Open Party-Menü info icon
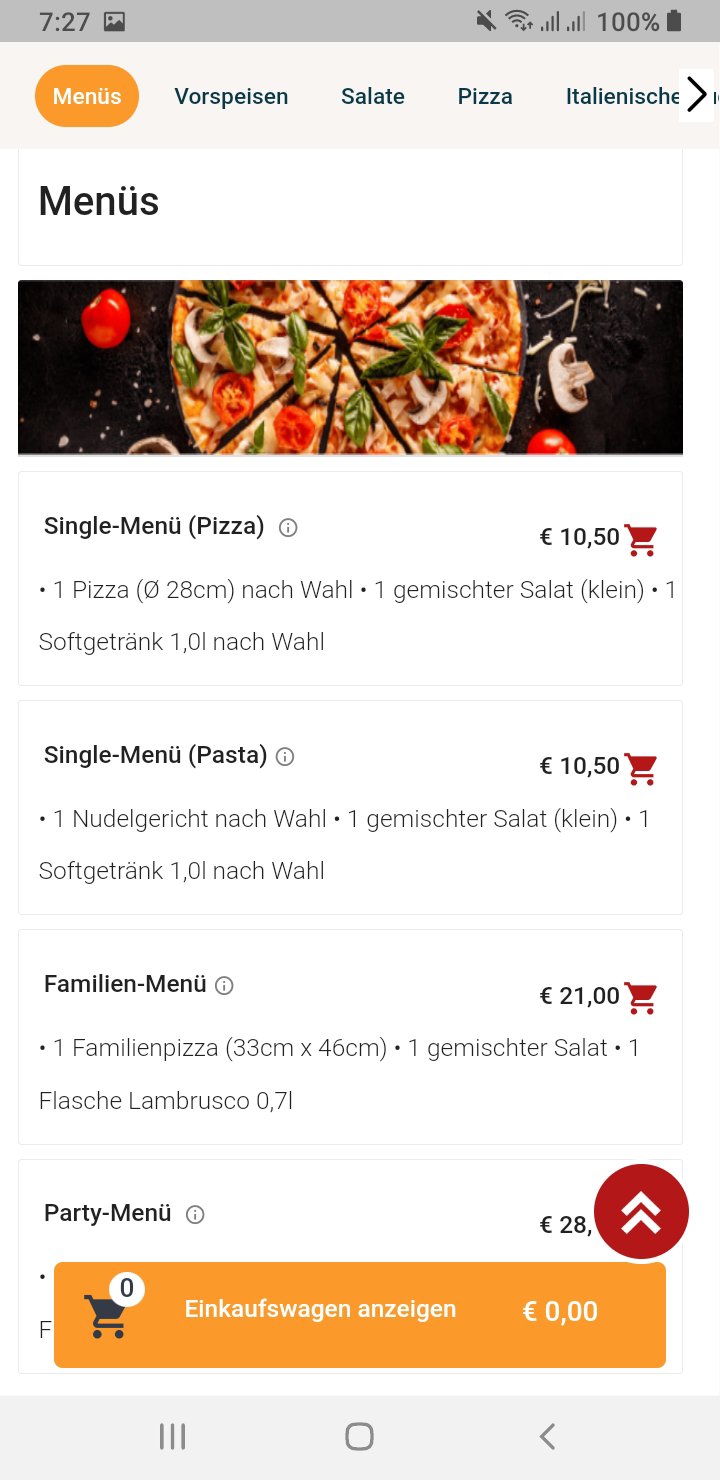Image resolution: width=720 pixels, height=1480 pixels. tap(196, 1215)
